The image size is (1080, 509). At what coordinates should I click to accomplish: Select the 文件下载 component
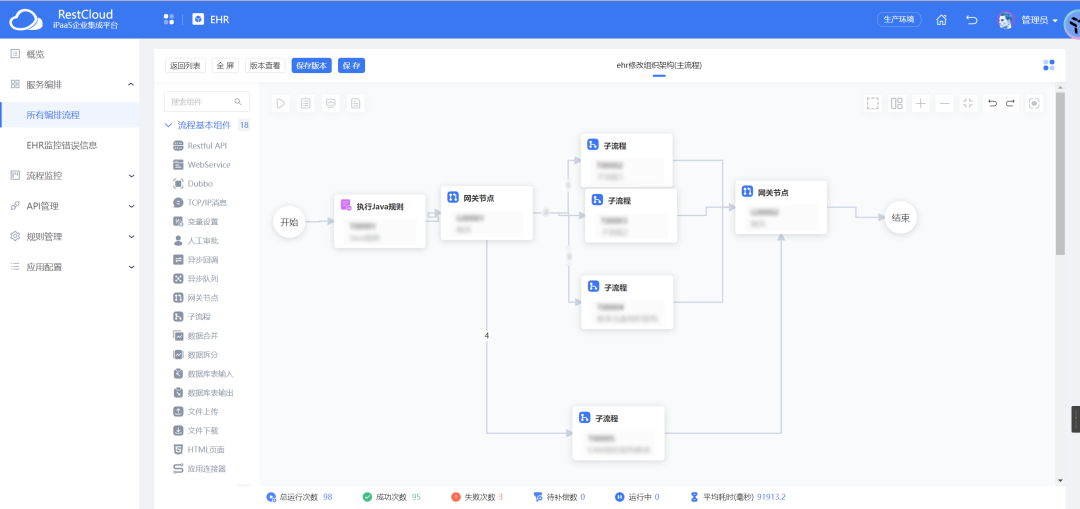pos(196,430)
